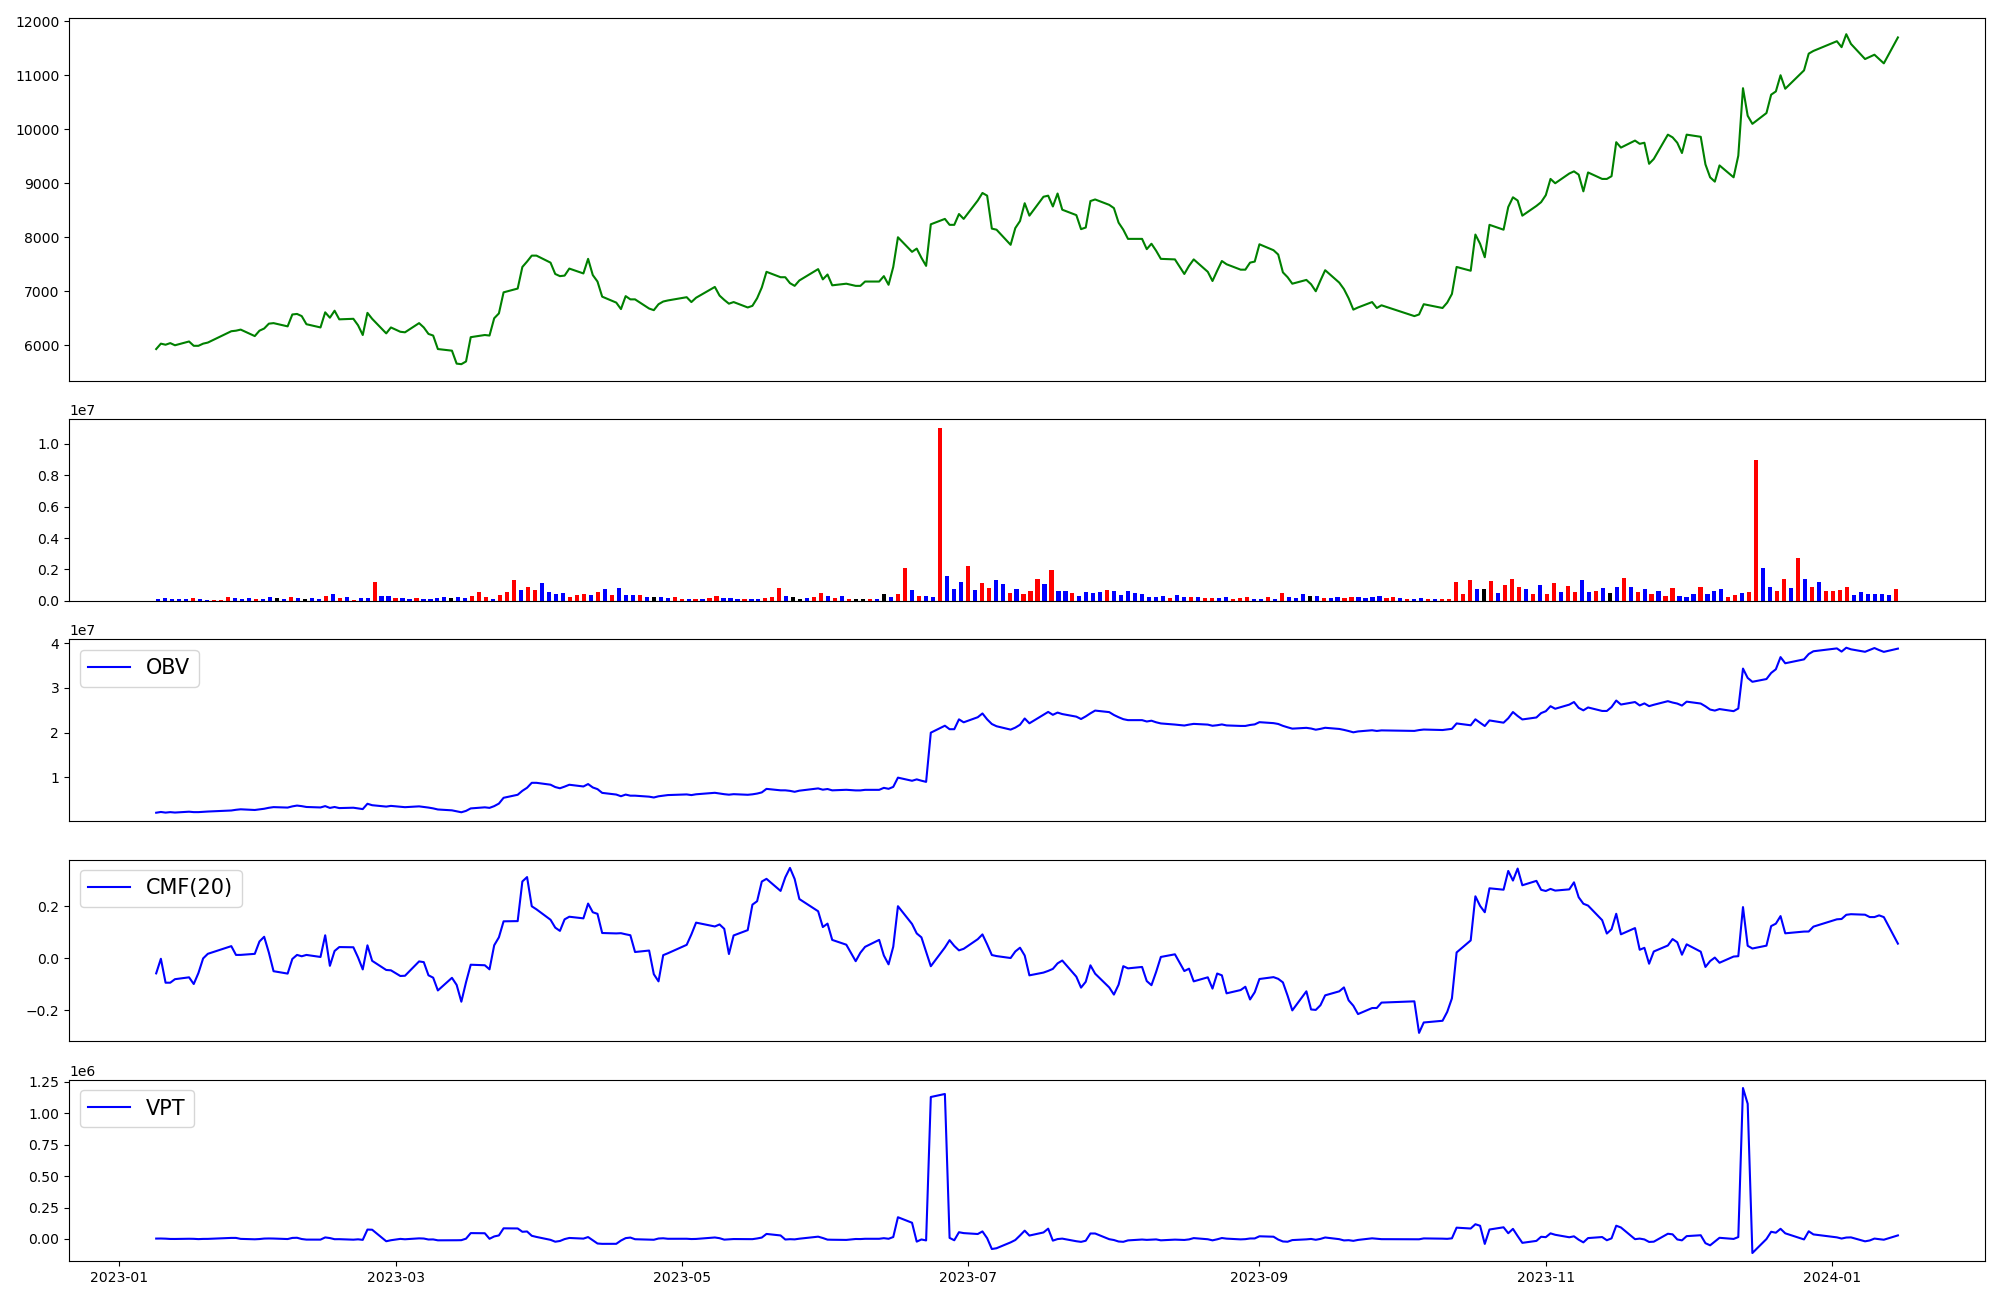Select the 11000 price axis tick
The image size is (2000, 1300).
pos(36,76)
